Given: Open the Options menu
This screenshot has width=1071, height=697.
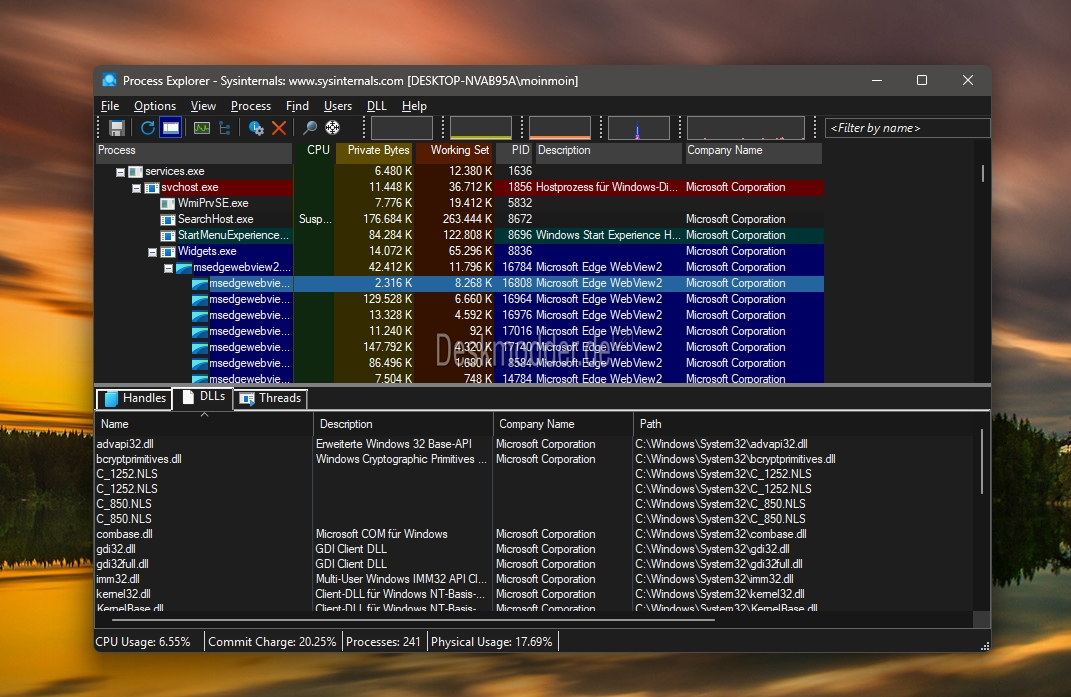Looking at the screenshot, I should (x=155, y=106).
